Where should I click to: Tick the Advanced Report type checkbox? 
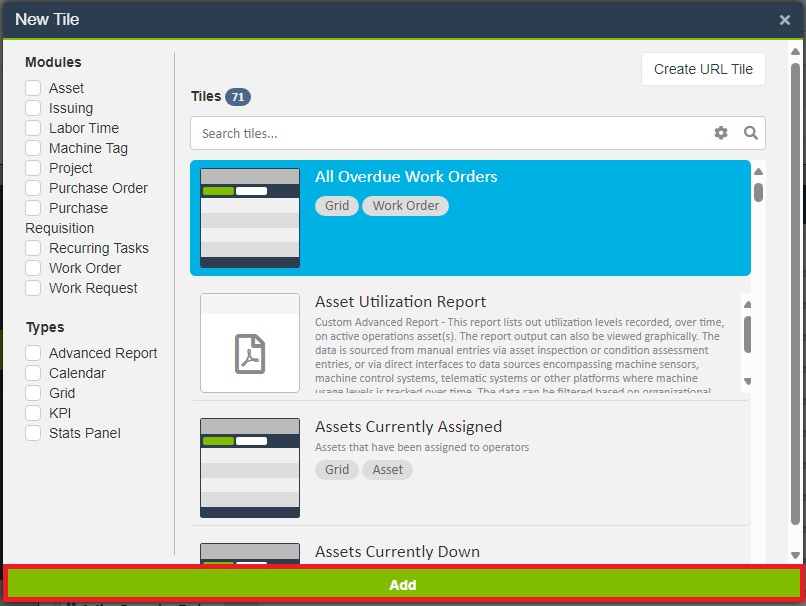(33, 353)
